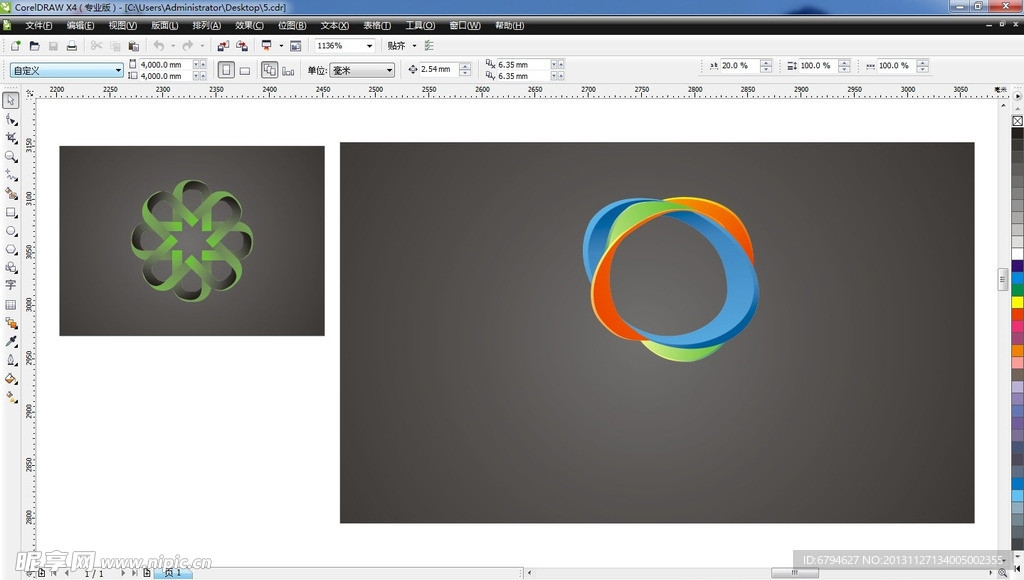
Task: Select the Pick tool in toolbox
Action: click(x=11, y=100)
